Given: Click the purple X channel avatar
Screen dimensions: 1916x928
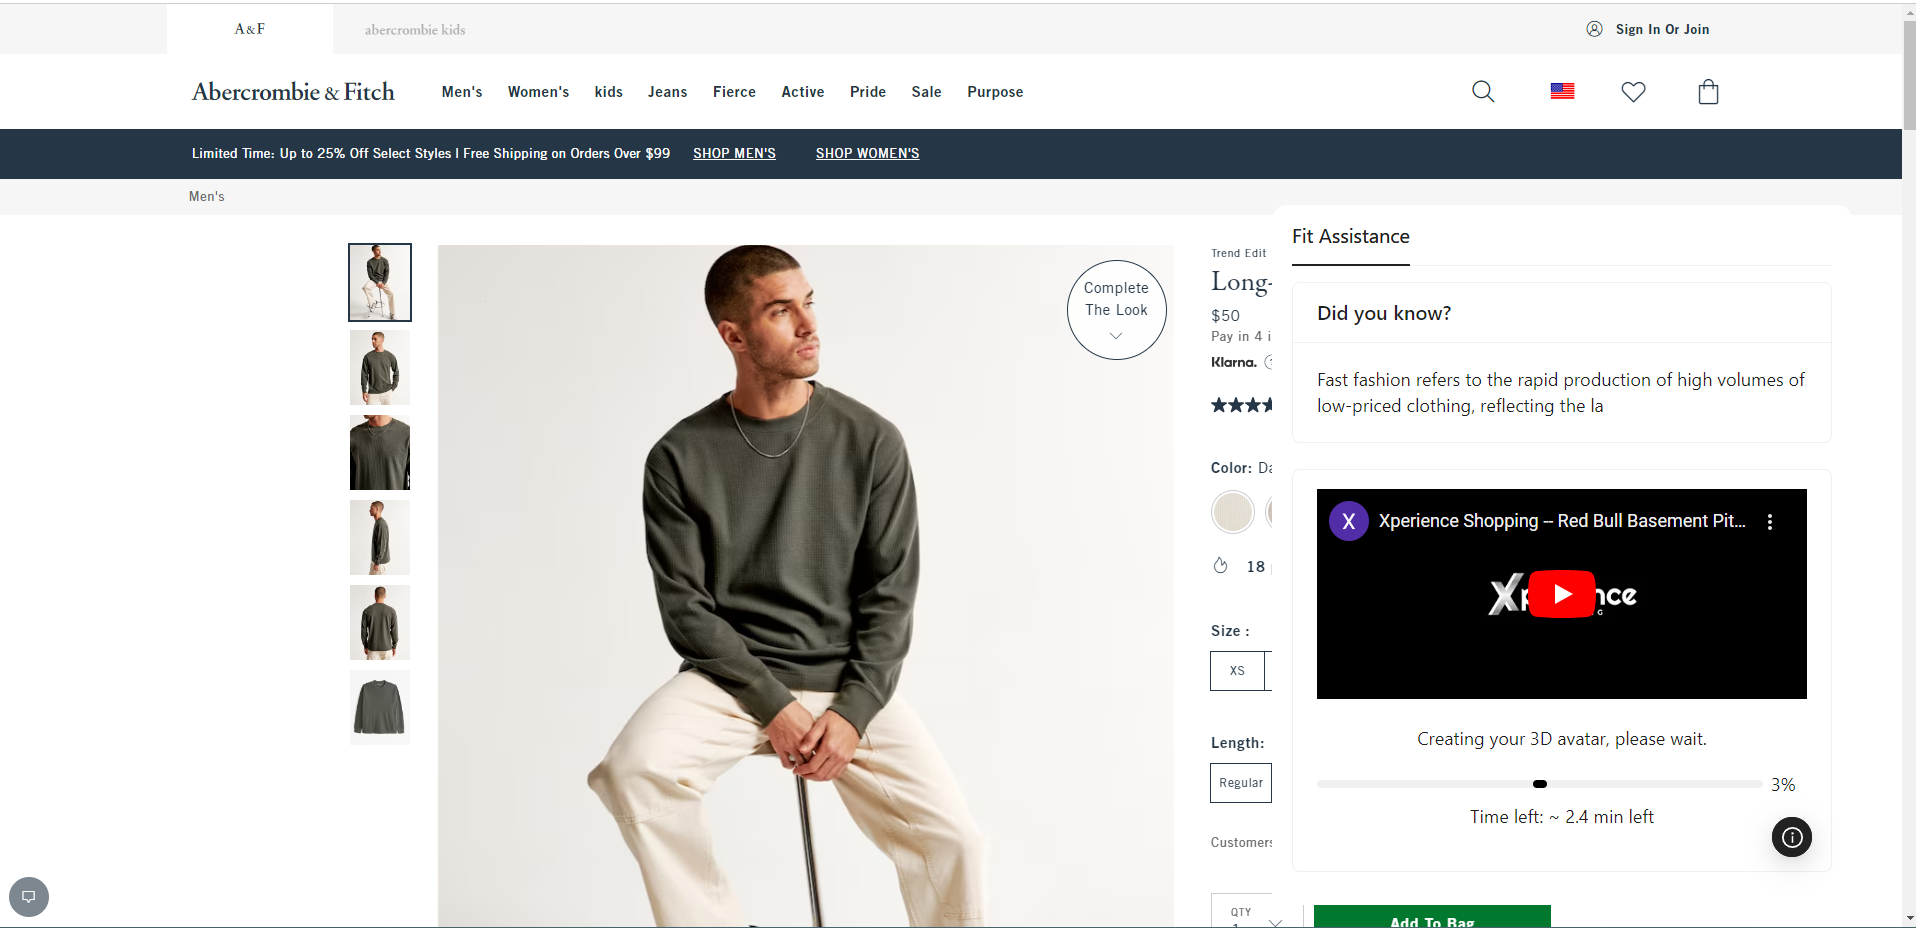Looking at the screenshot, I should (x=1348, y=521).
